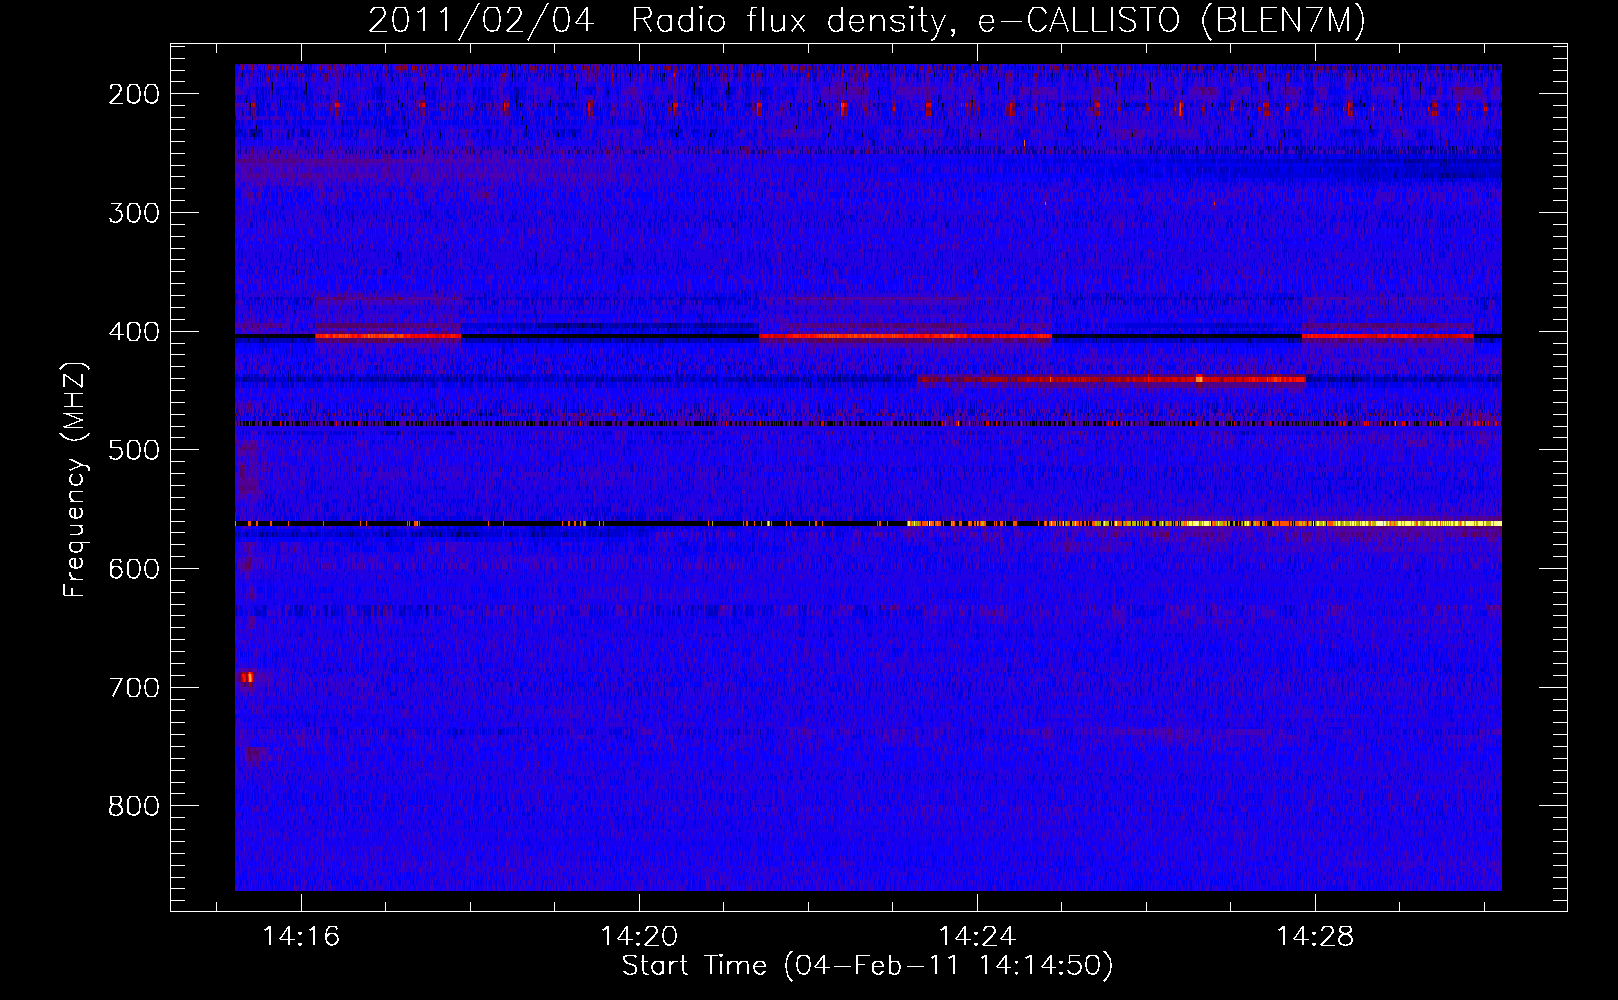Click the bright yellow emission line near 560 MHz

click(1204, 523)
